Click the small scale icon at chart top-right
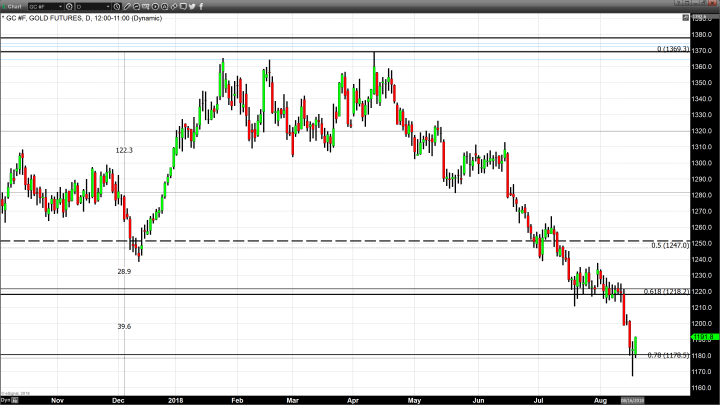 coord(686,18)
